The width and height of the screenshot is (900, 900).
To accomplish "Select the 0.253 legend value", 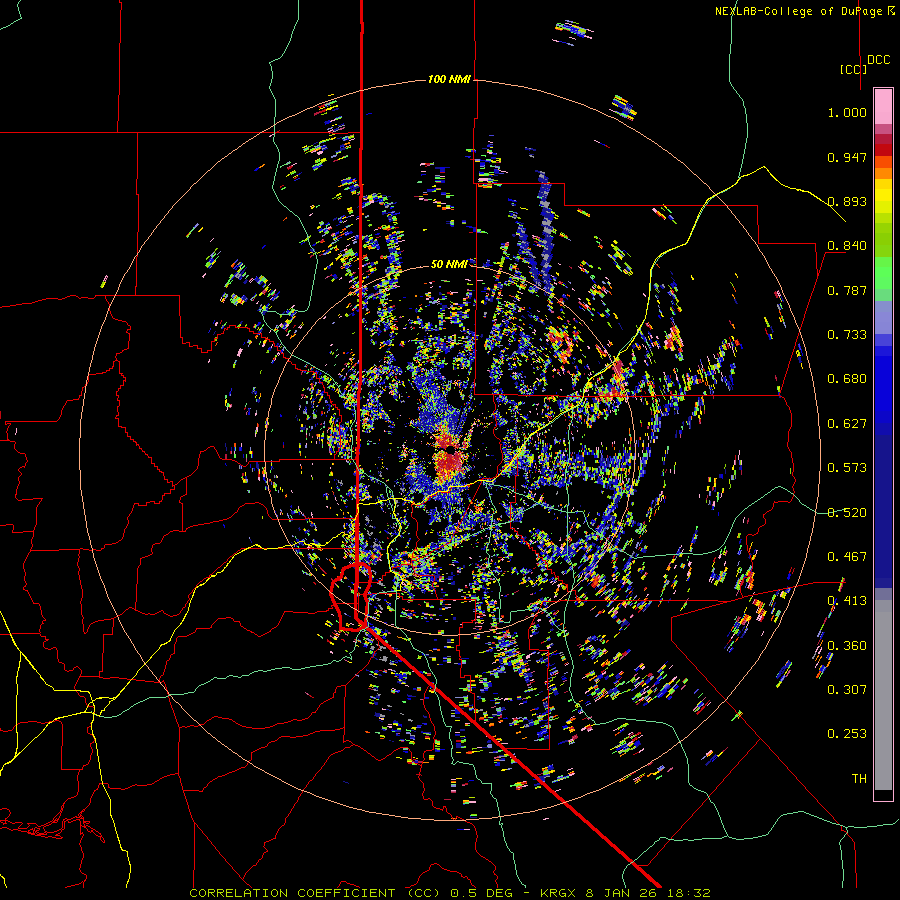I will [847, 734].
